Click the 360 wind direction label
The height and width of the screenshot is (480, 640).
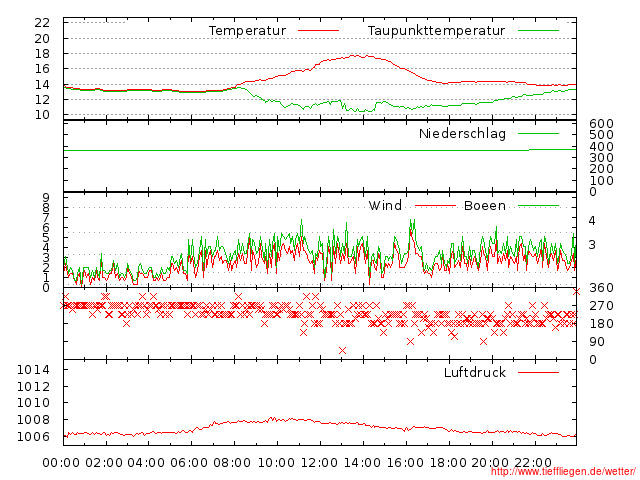pyautogui.click(x=601, y=288)
